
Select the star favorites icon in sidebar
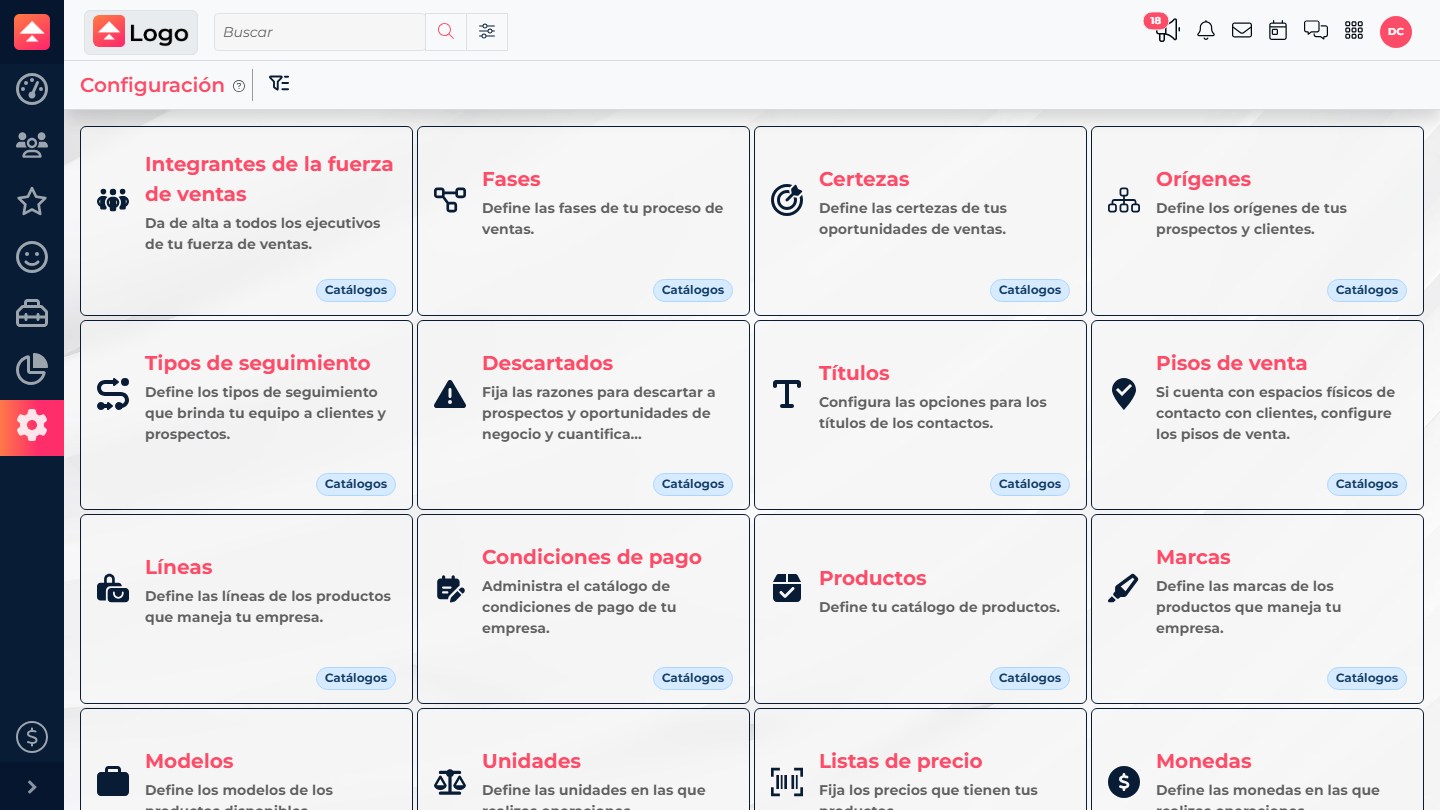pos(32,202)
